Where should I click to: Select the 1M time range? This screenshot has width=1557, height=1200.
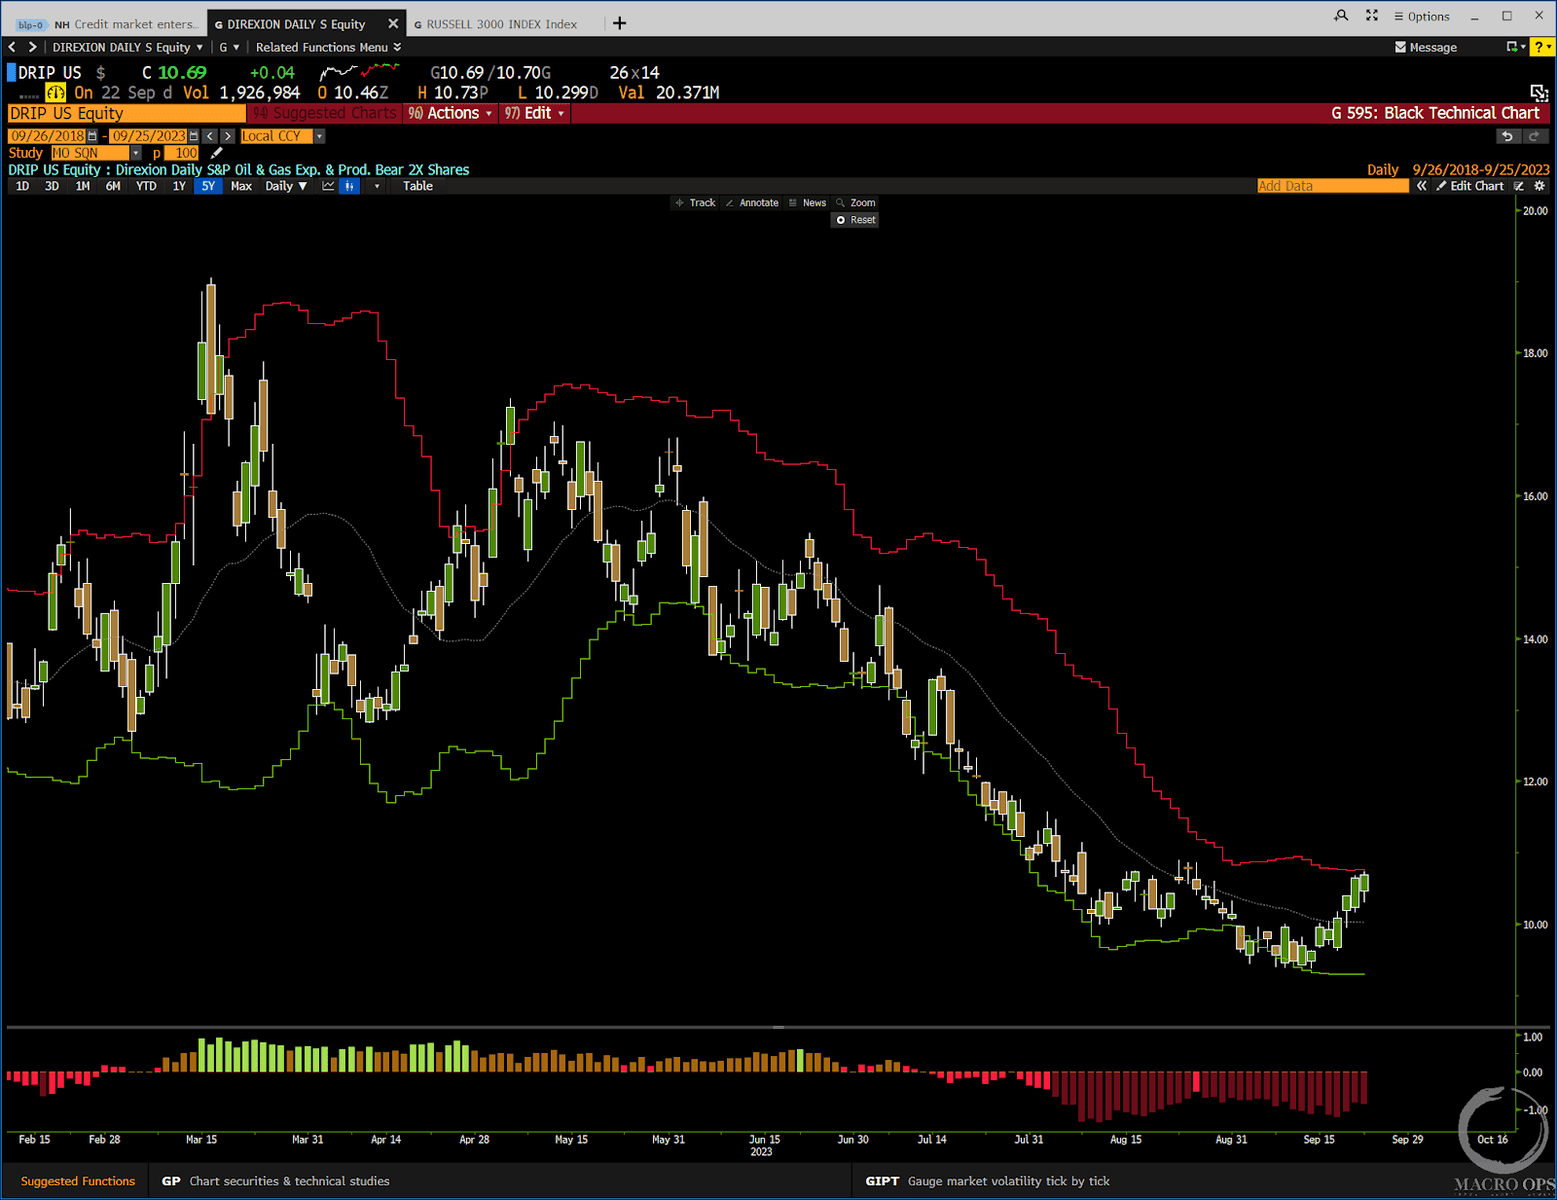tap(82, 186)
